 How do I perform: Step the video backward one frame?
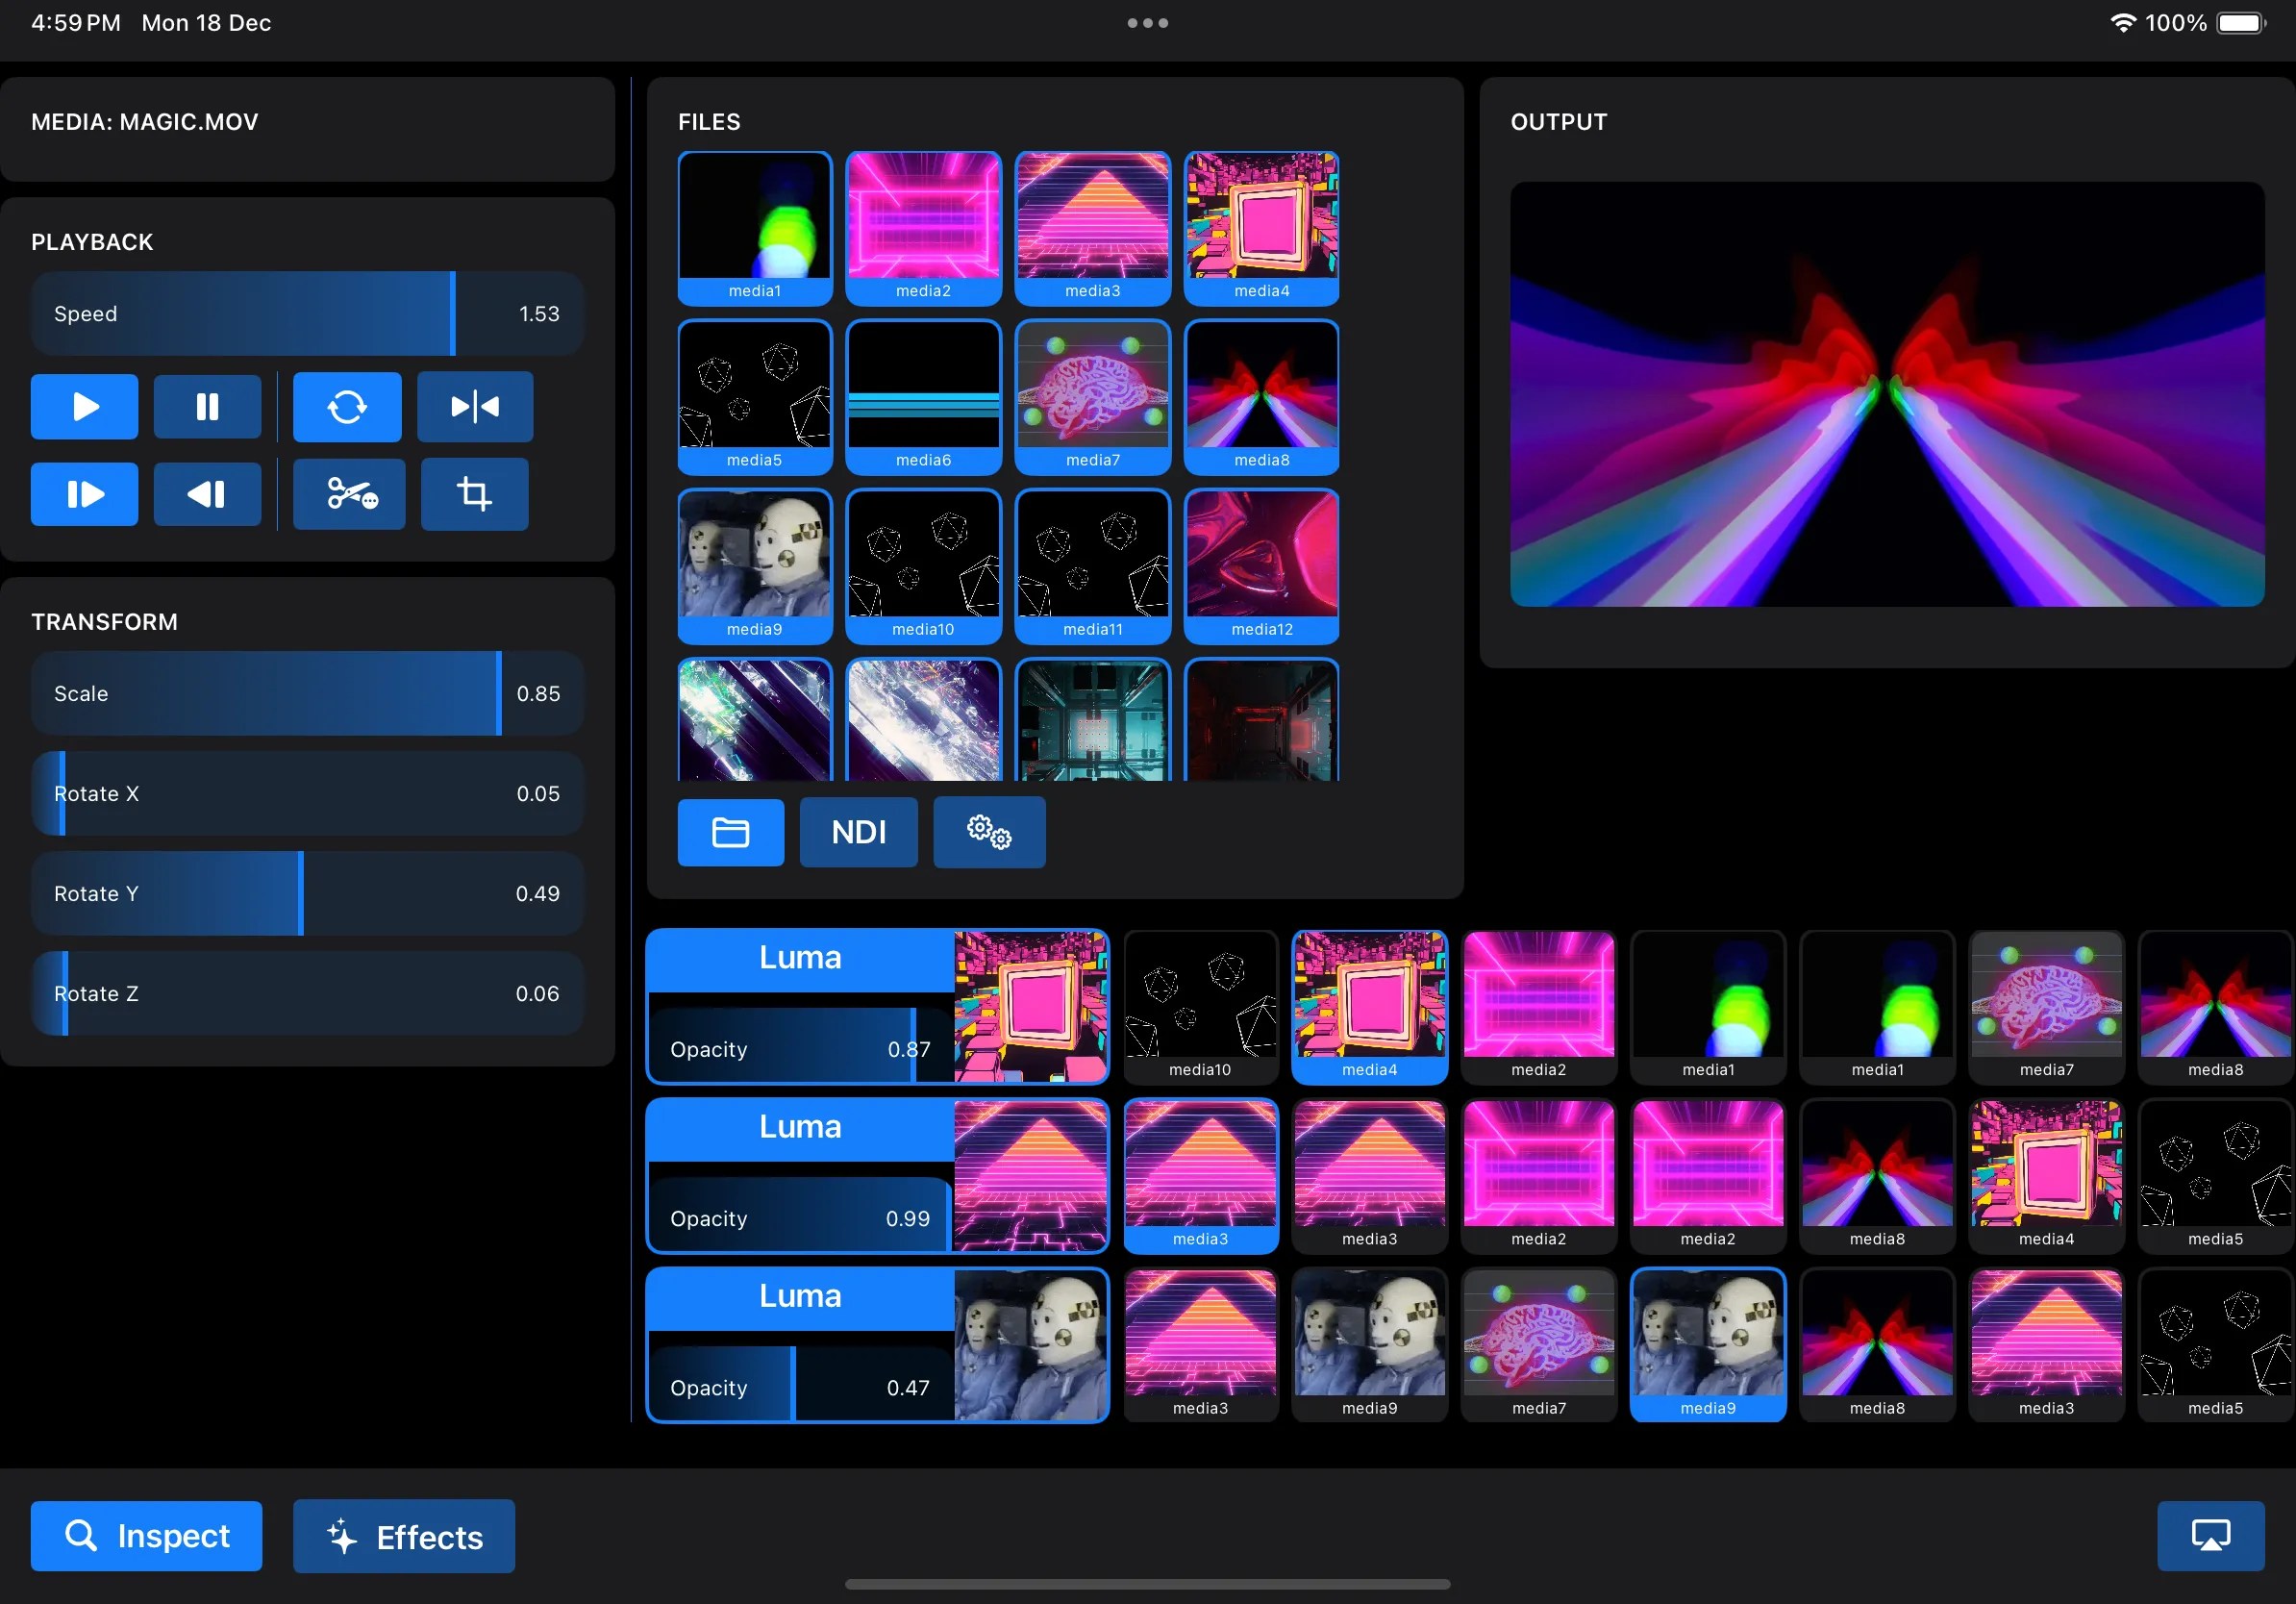(207, 494)
